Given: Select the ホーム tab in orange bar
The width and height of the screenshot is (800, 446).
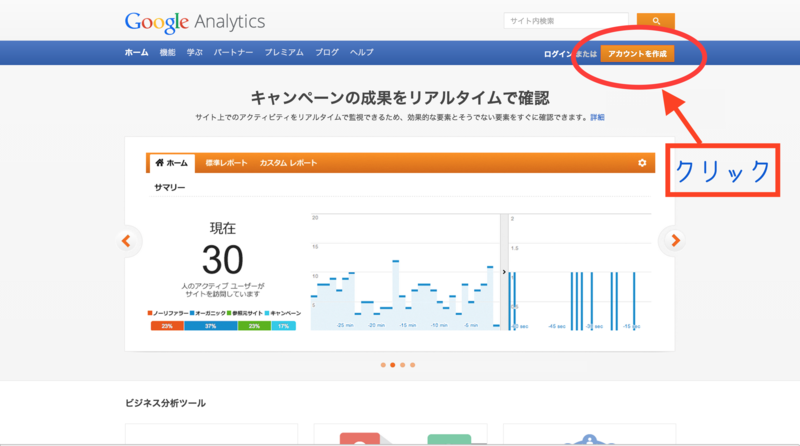Looking at the screenshot, I should pos(172,163).
